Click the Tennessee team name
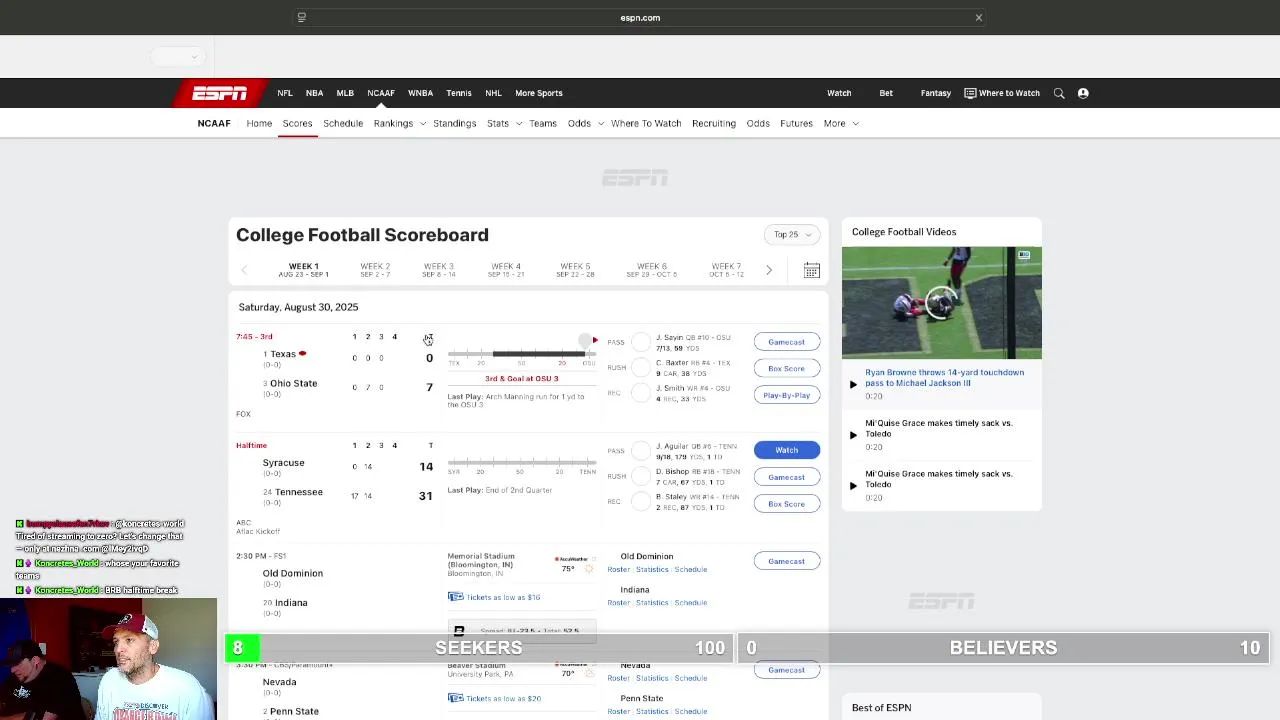The image size is (1280, 720). point(299,492)
